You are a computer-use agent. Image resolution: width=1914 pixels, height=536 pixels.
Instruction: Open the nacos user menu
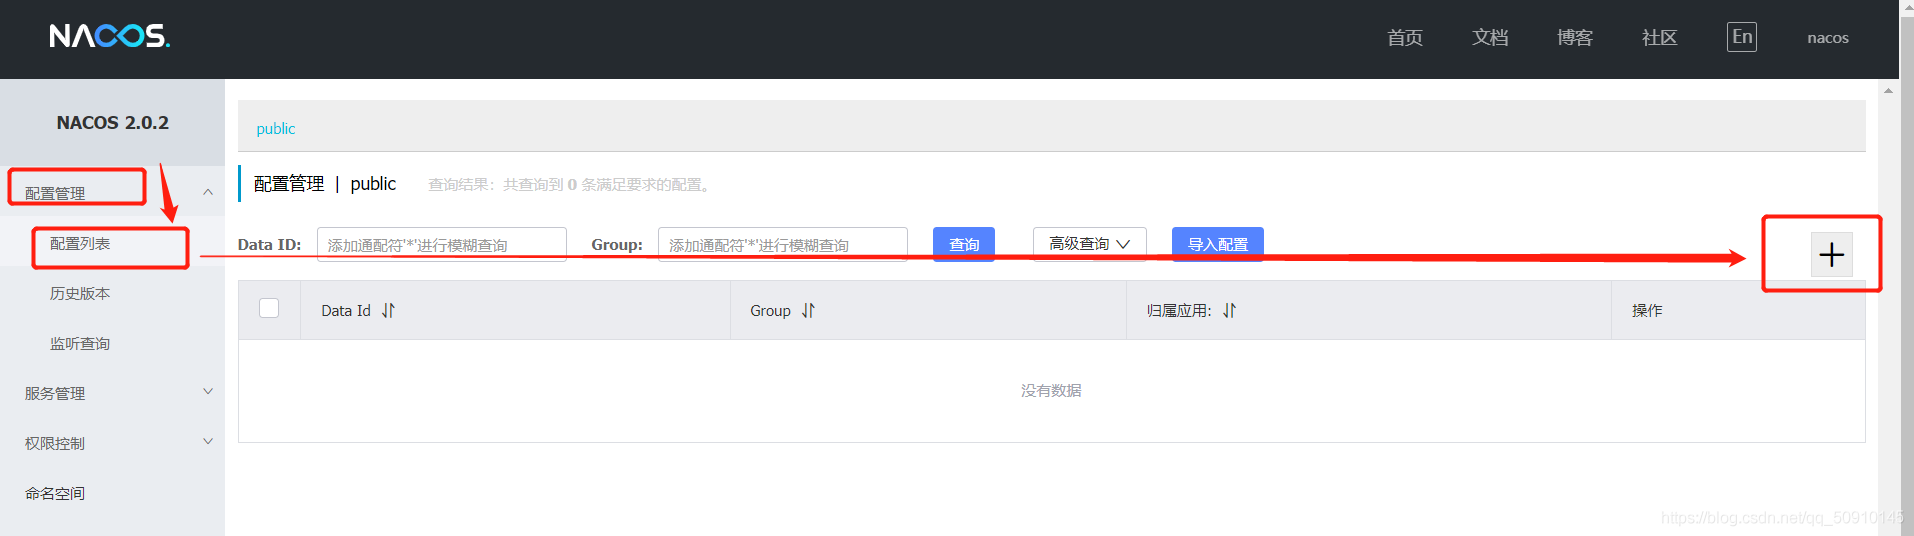[x=1827, y=38]
